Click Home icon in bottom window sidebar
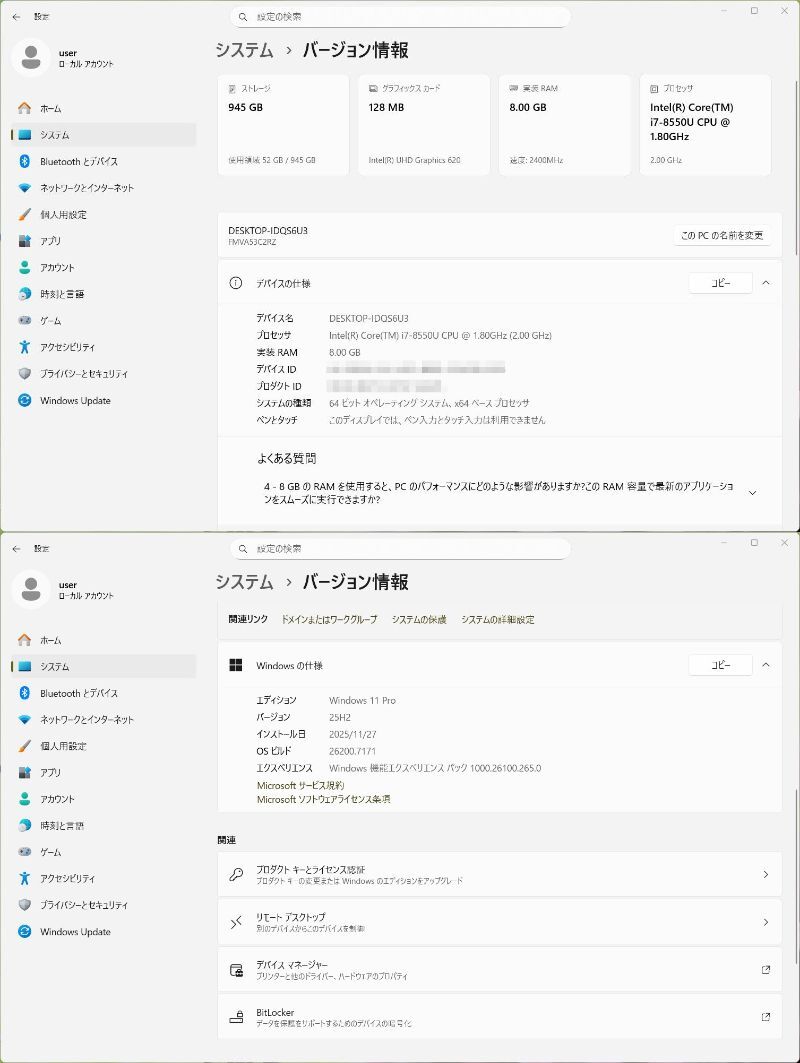800x1063 pixels. 24,640
